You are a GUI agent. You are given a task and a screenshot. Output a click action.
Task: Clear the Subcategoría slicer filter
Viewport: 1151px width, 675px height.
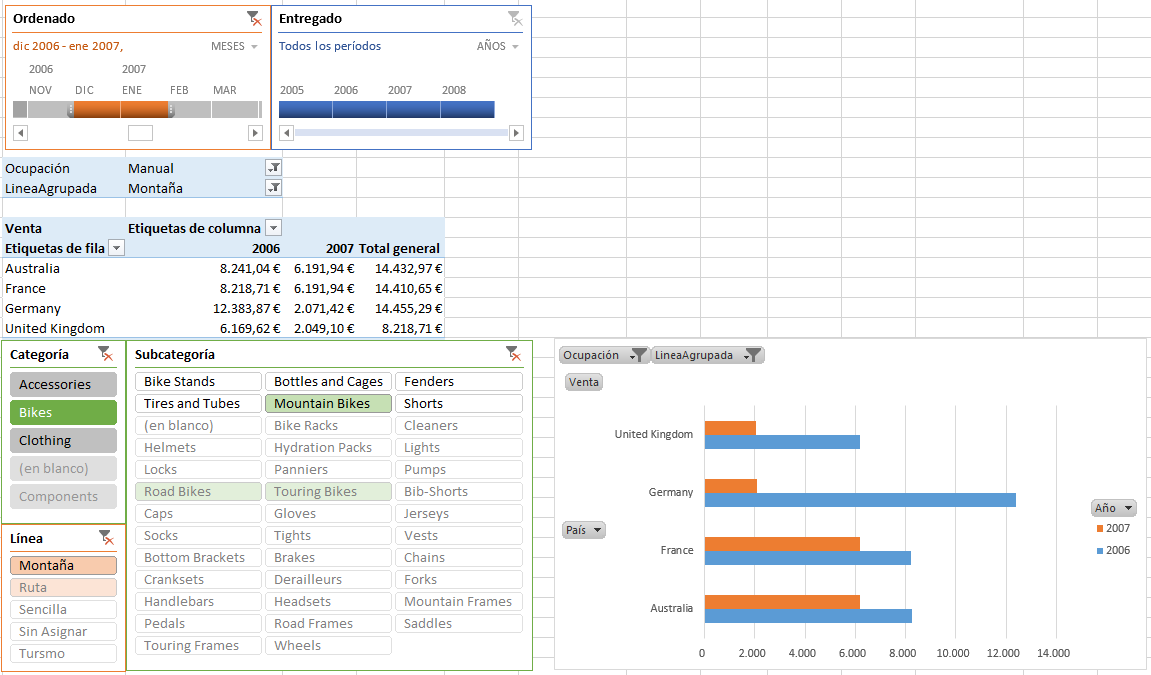pos(513,353)
